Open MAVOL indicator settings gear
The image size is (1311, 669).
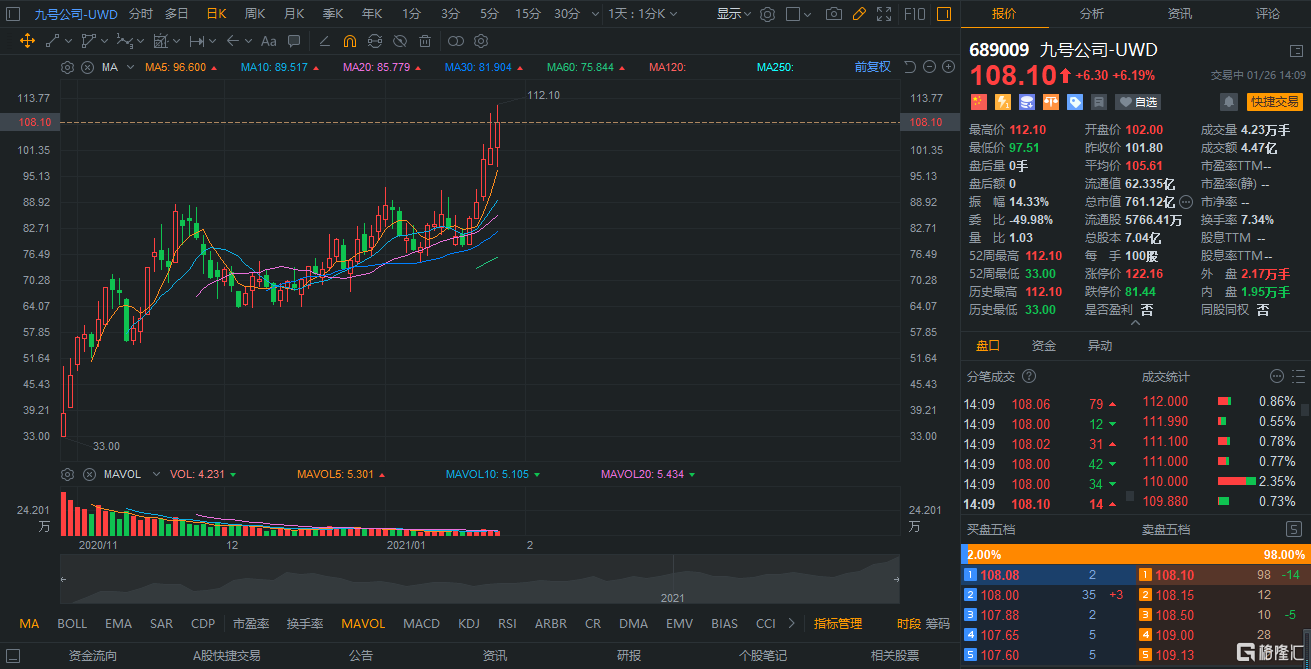[67, 474]
